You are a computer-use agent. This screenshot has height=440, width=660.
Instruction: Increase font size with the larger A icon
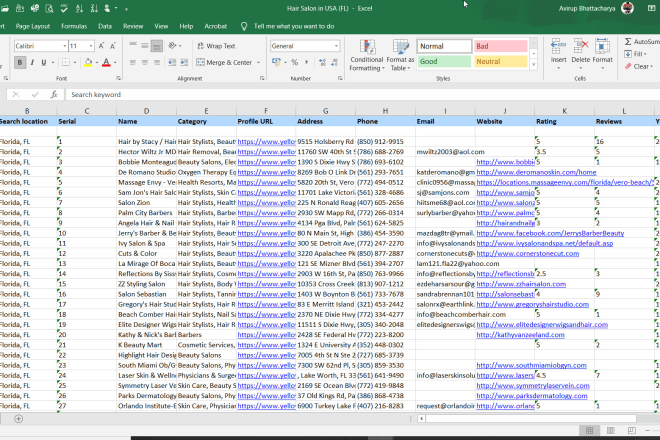tap(101, 46)
